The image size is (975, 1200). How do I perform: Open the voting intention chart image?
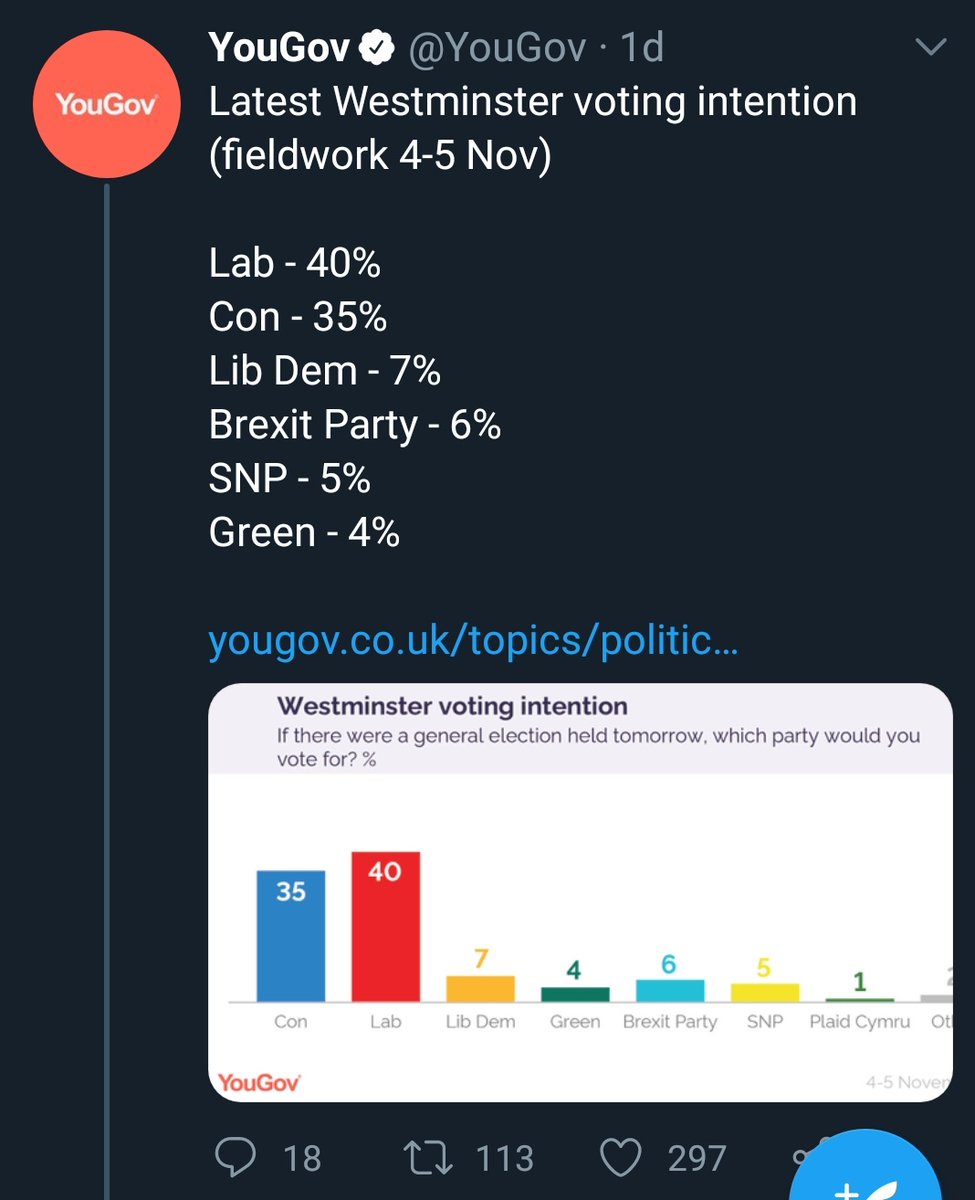(580, 892)
